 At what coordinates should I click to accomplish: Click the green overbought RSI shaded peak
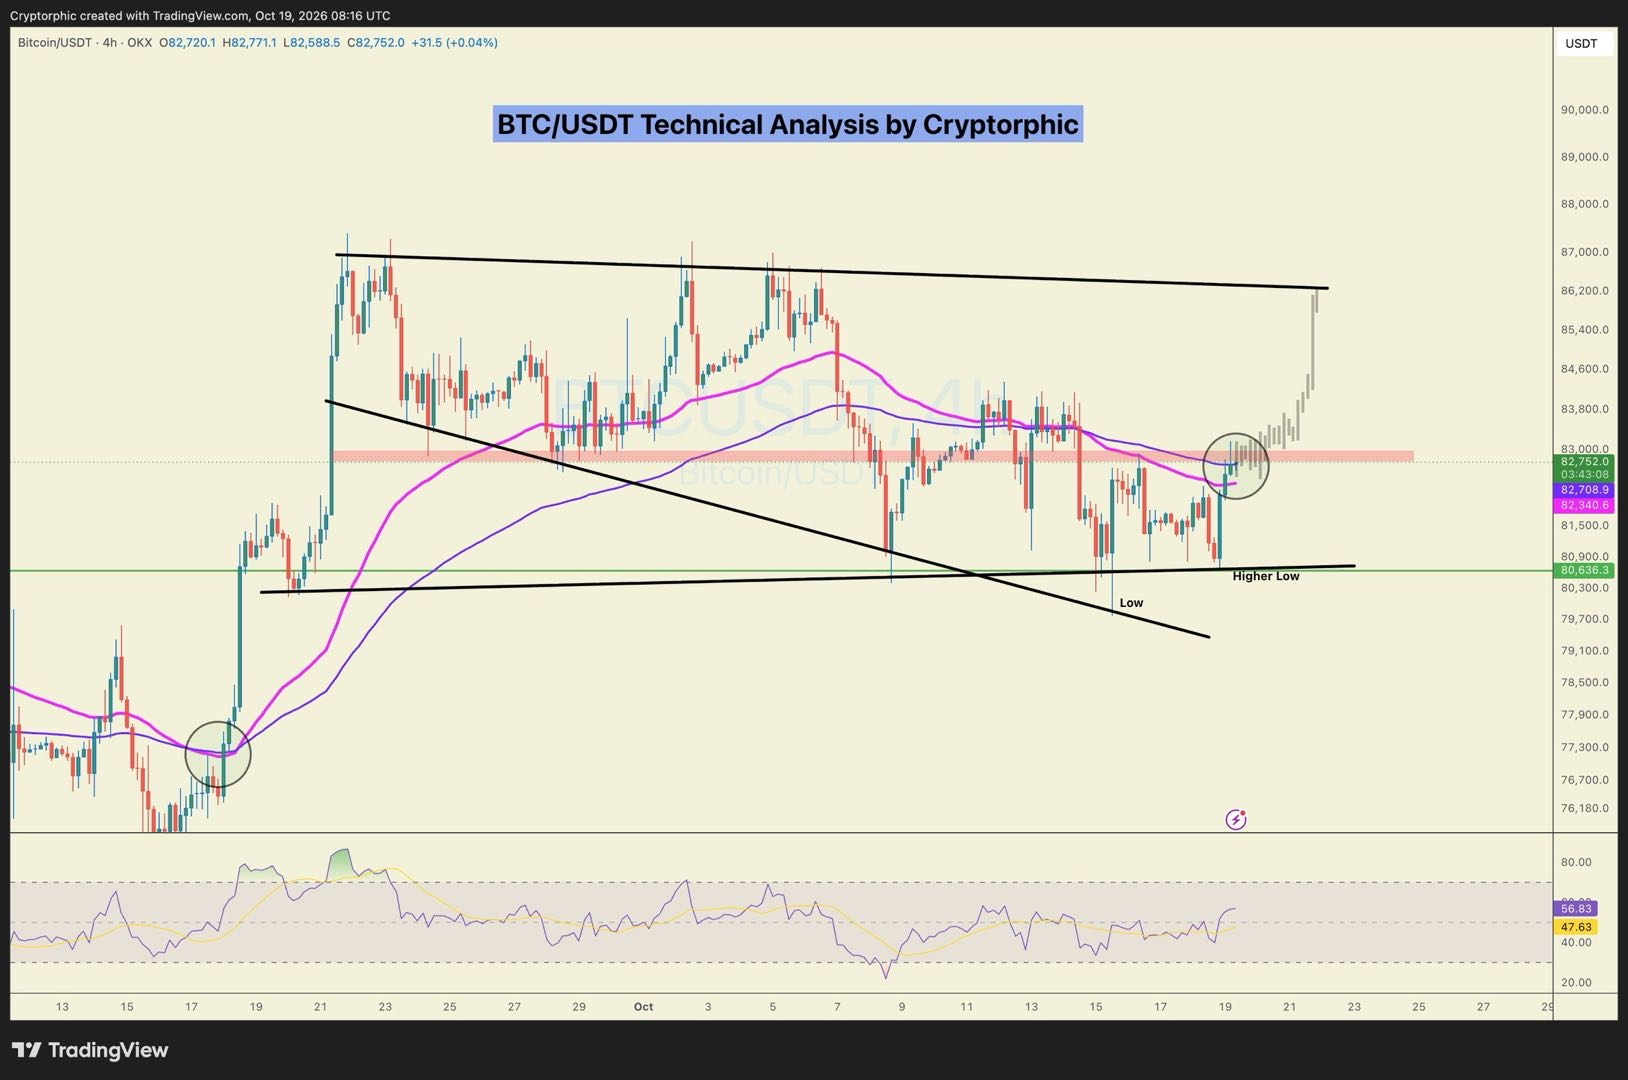pyautogui.click(x=341, y=865)
